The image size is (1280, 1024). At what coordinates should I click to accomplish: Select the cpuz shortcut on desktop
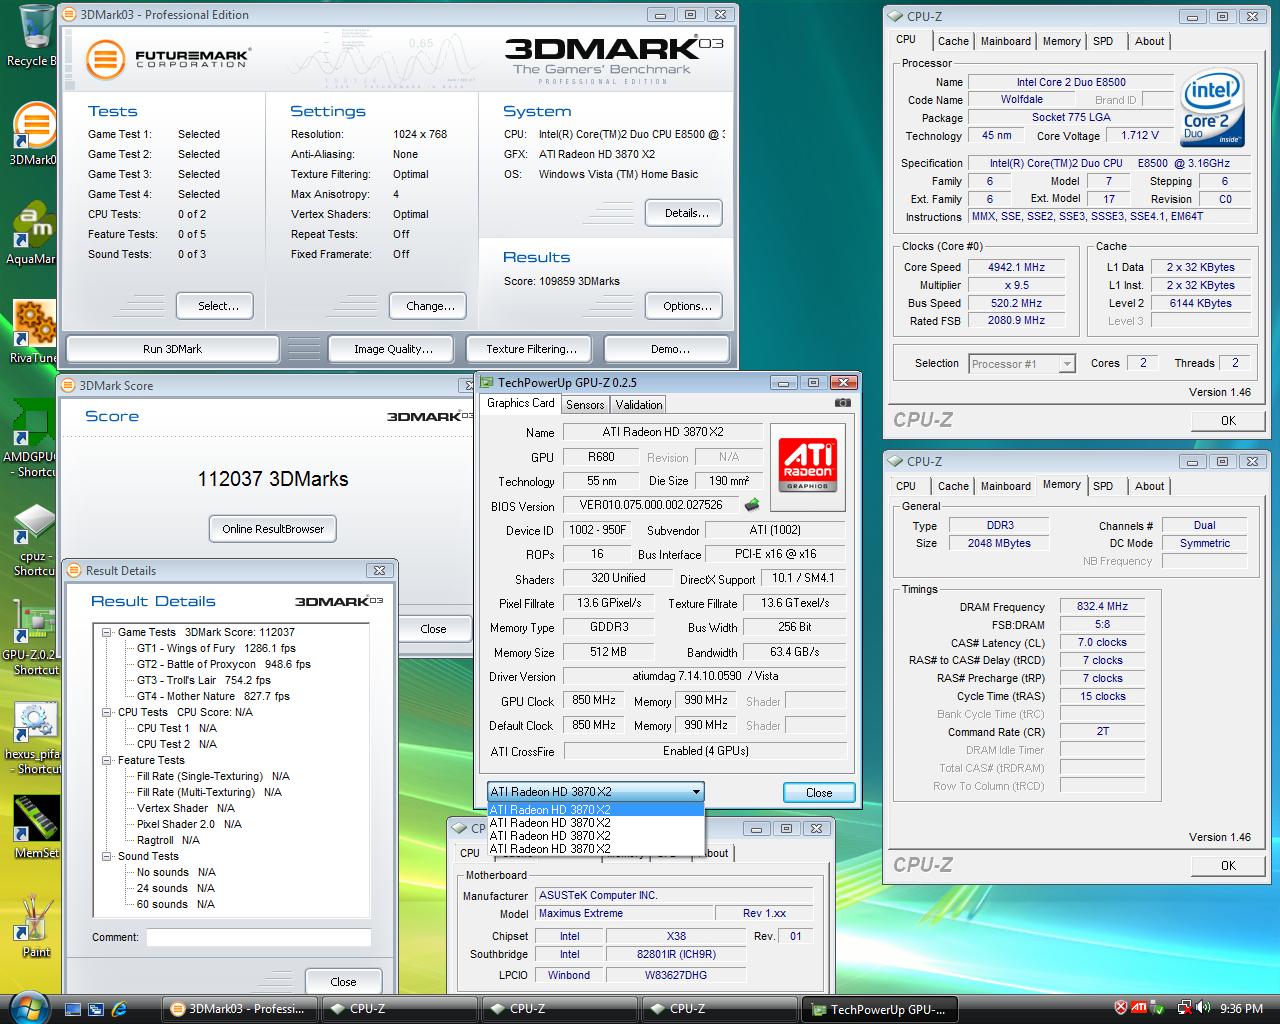(34, 540)
